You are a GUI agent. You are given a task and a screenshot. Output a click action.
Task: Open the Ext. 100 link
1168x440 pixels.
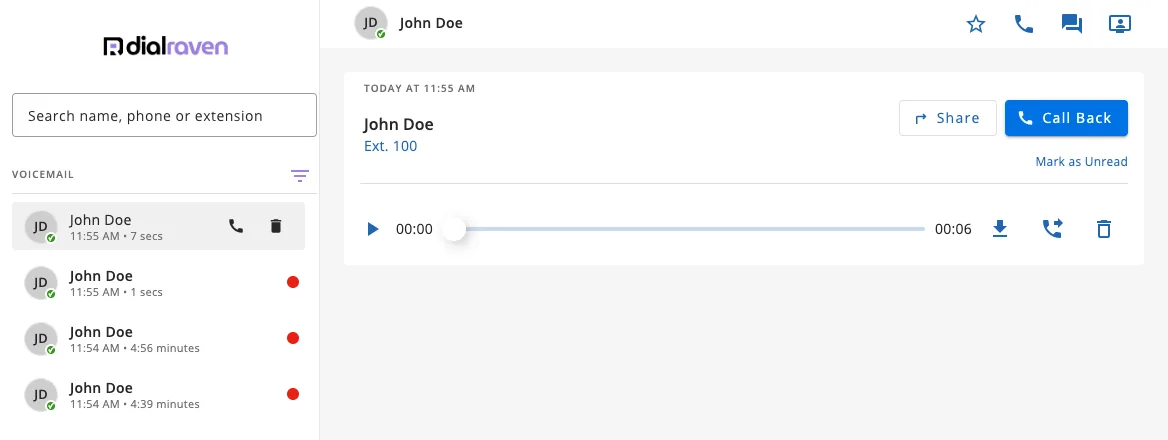(x=390, y=146)
